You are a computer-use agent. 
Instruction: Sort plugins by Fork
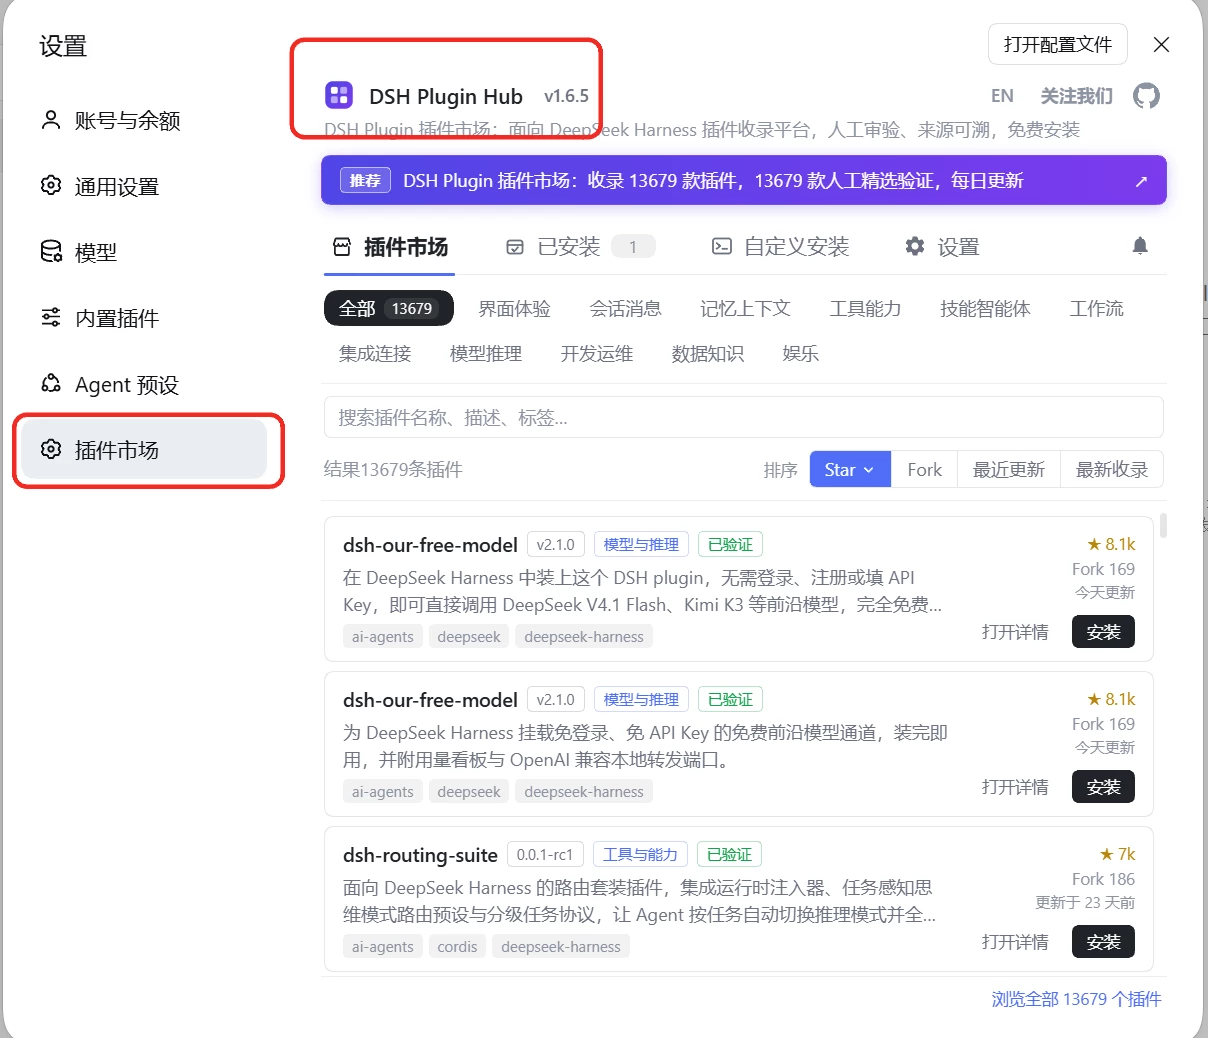click(924, 469)
